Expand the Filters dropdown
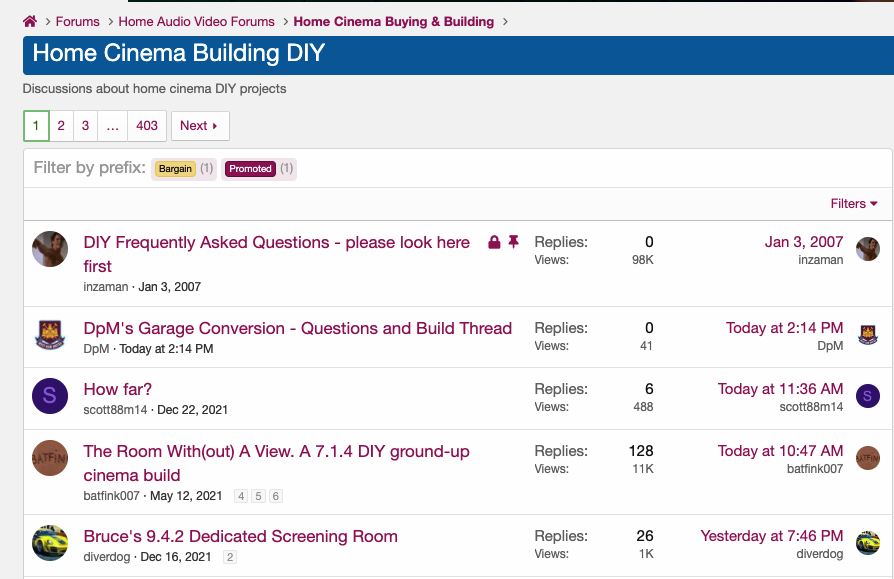 coord(853,203)
